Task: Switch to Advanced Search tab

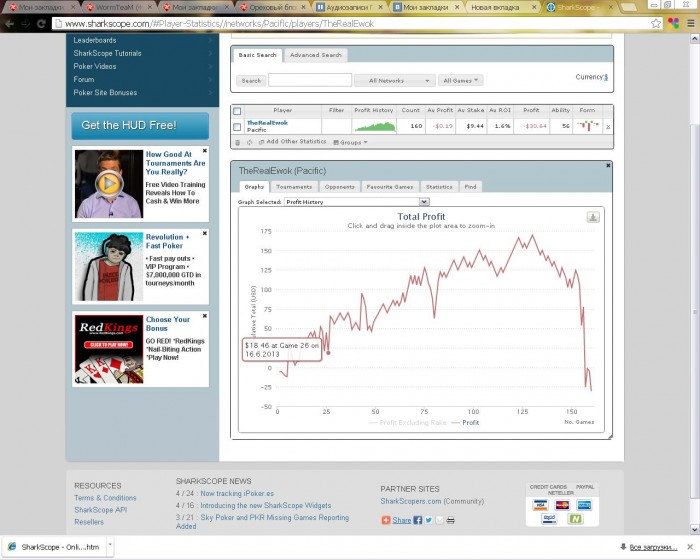Action: tap(316, 55)
